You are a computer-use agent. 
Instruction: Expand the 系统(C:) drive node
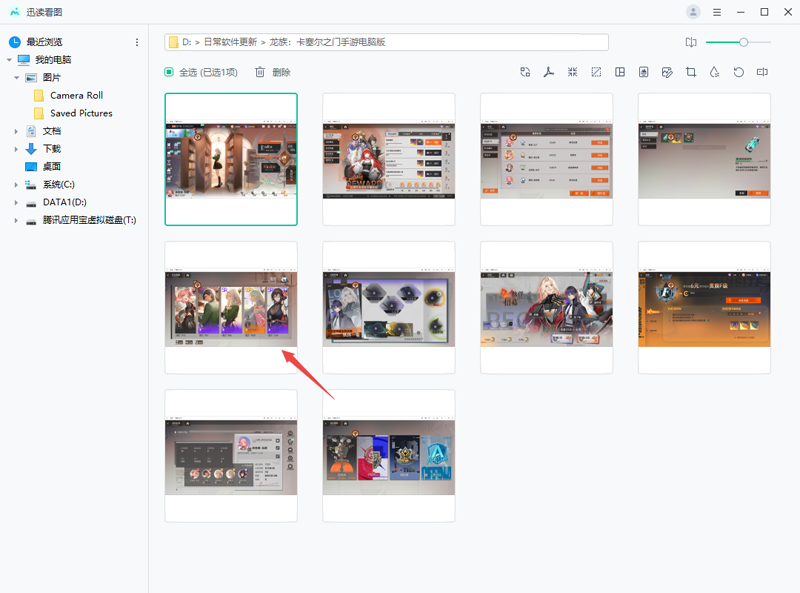16,185
